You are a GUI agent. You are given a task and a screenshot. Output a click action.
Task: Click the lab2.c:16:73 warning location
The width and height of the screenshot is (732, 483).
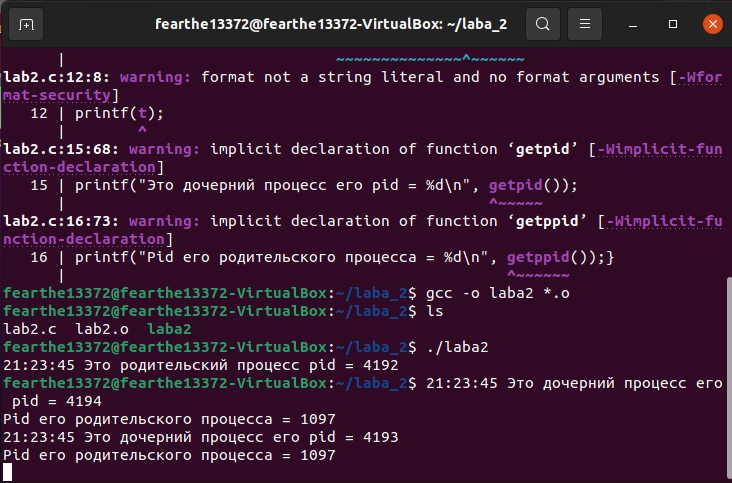[x=61, y=221]
